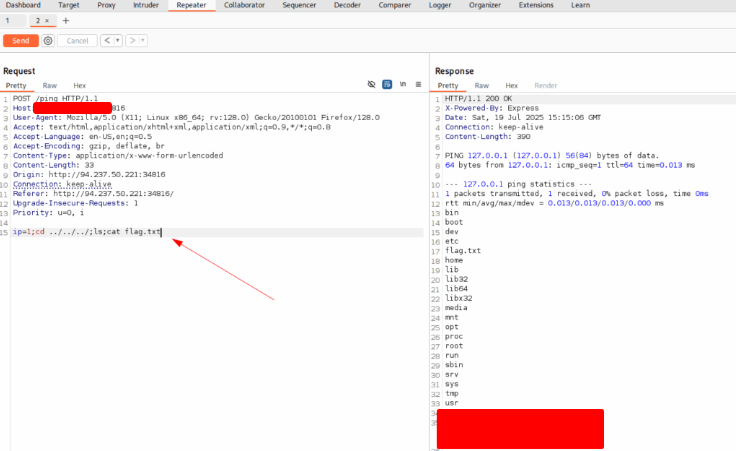
Task: Open the request editor hamburger menu
Action: pyautogui.click(x=418, y=85)
